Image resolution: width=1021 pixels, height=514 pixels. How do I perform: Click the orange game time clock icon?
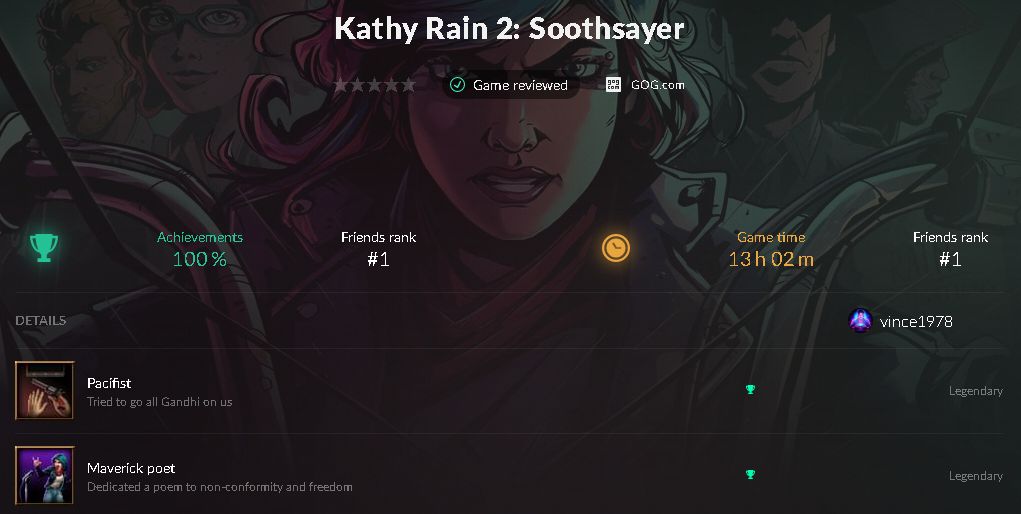tap(615, 248)
